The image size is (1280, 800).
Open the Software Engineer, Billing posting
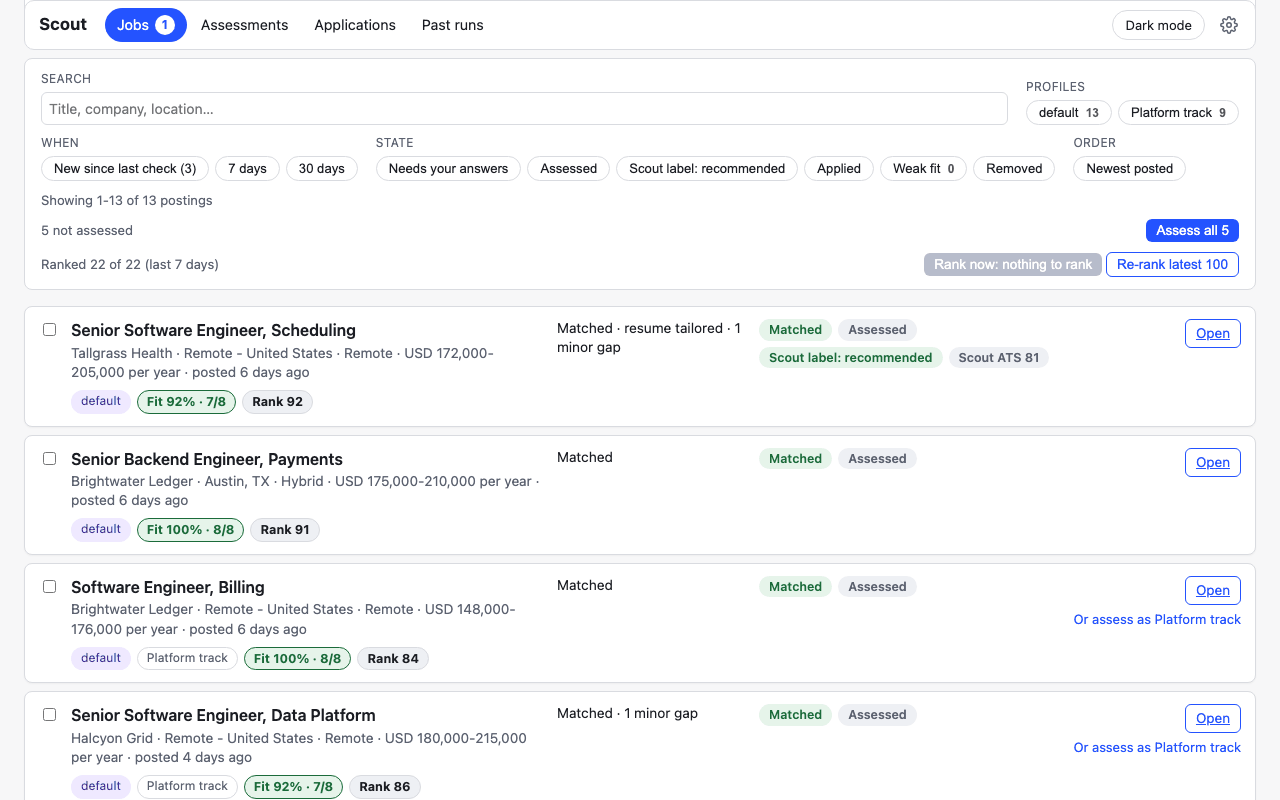tap(1213, 590)
